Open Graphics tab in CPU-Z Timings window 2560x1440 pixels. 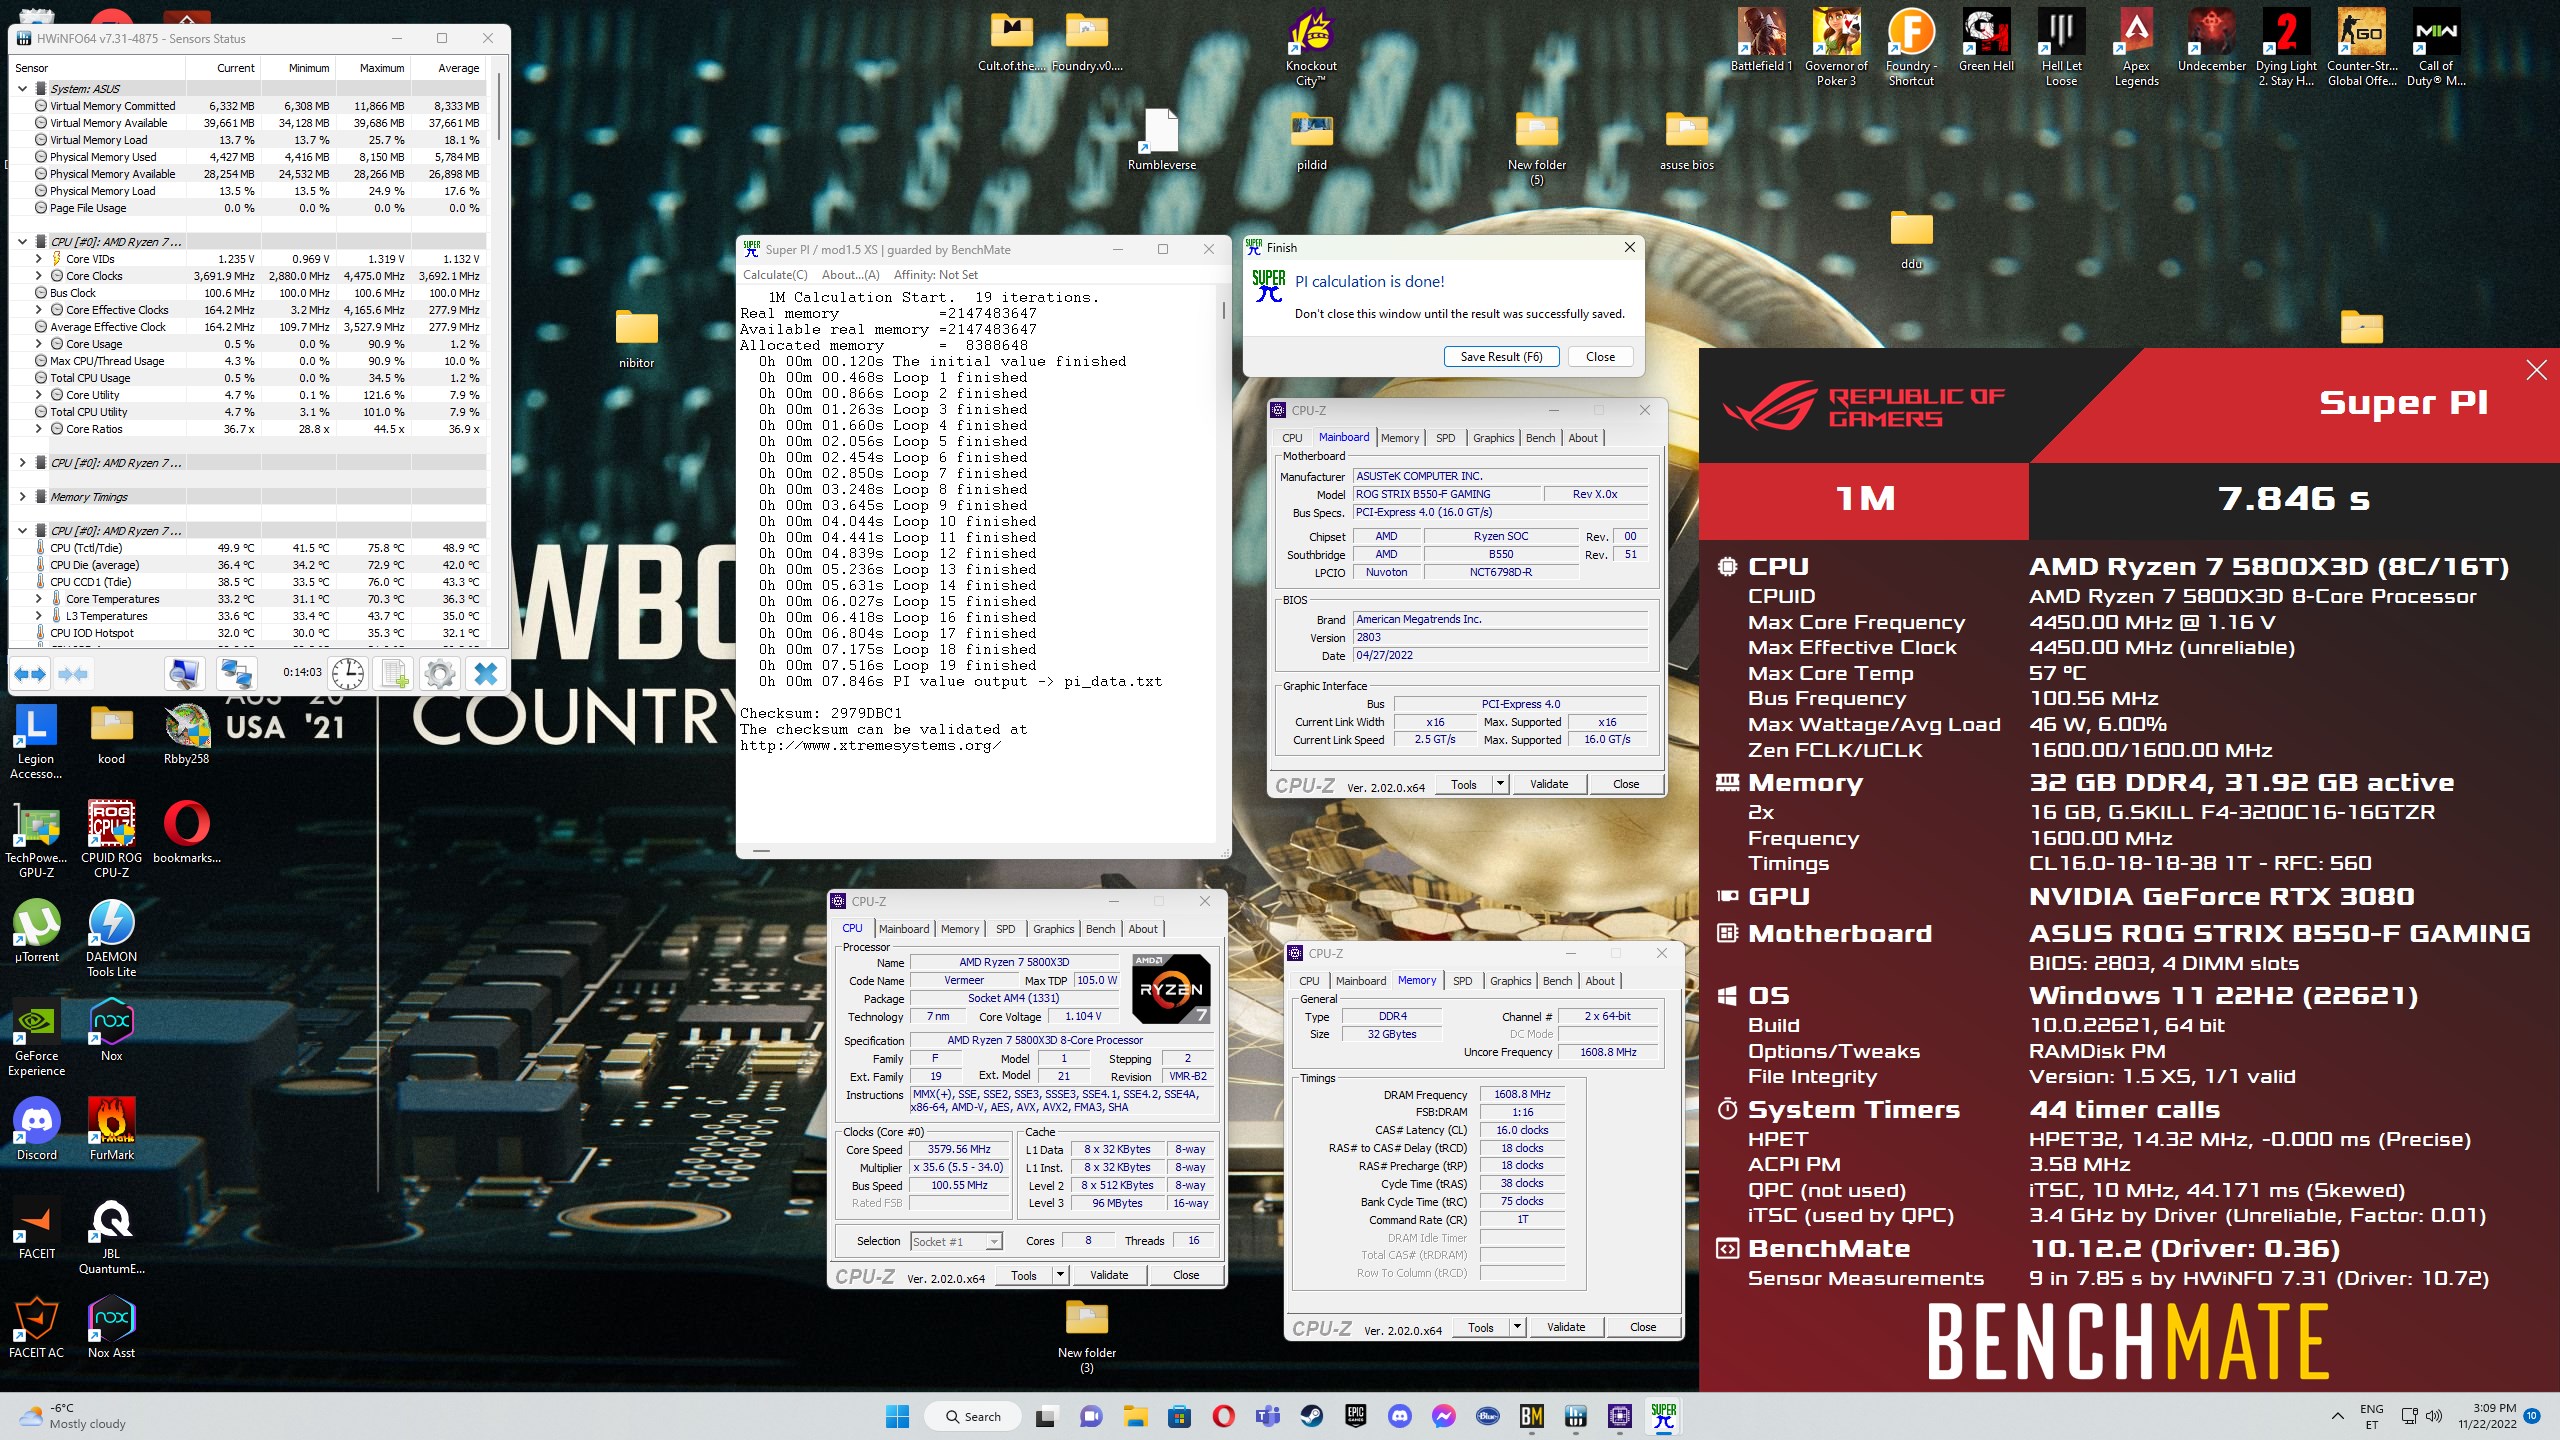tap(1510, 981)
